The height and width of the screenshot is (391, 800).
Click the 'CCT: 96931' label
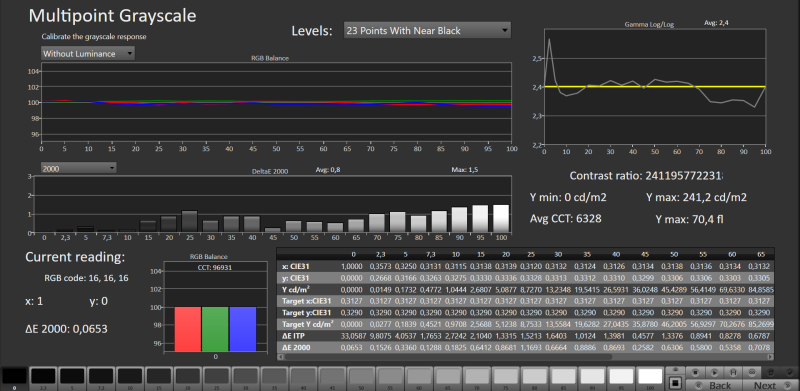click(x=215, y=267)
